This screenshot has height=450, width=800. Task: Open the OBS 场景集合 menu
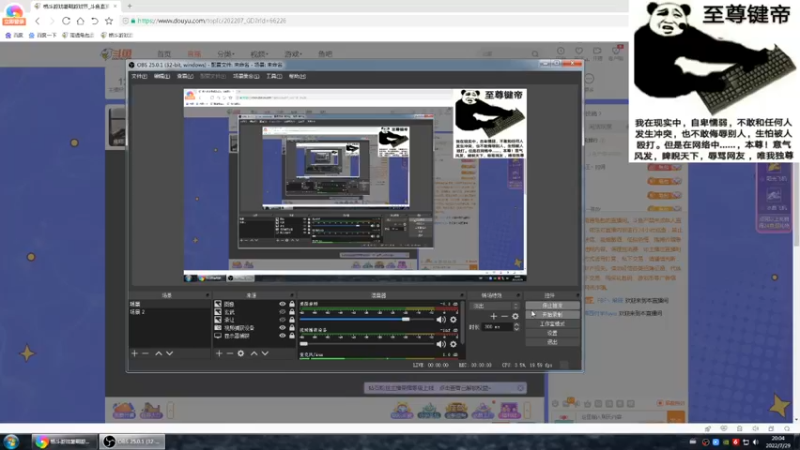(x=246, y=76)
